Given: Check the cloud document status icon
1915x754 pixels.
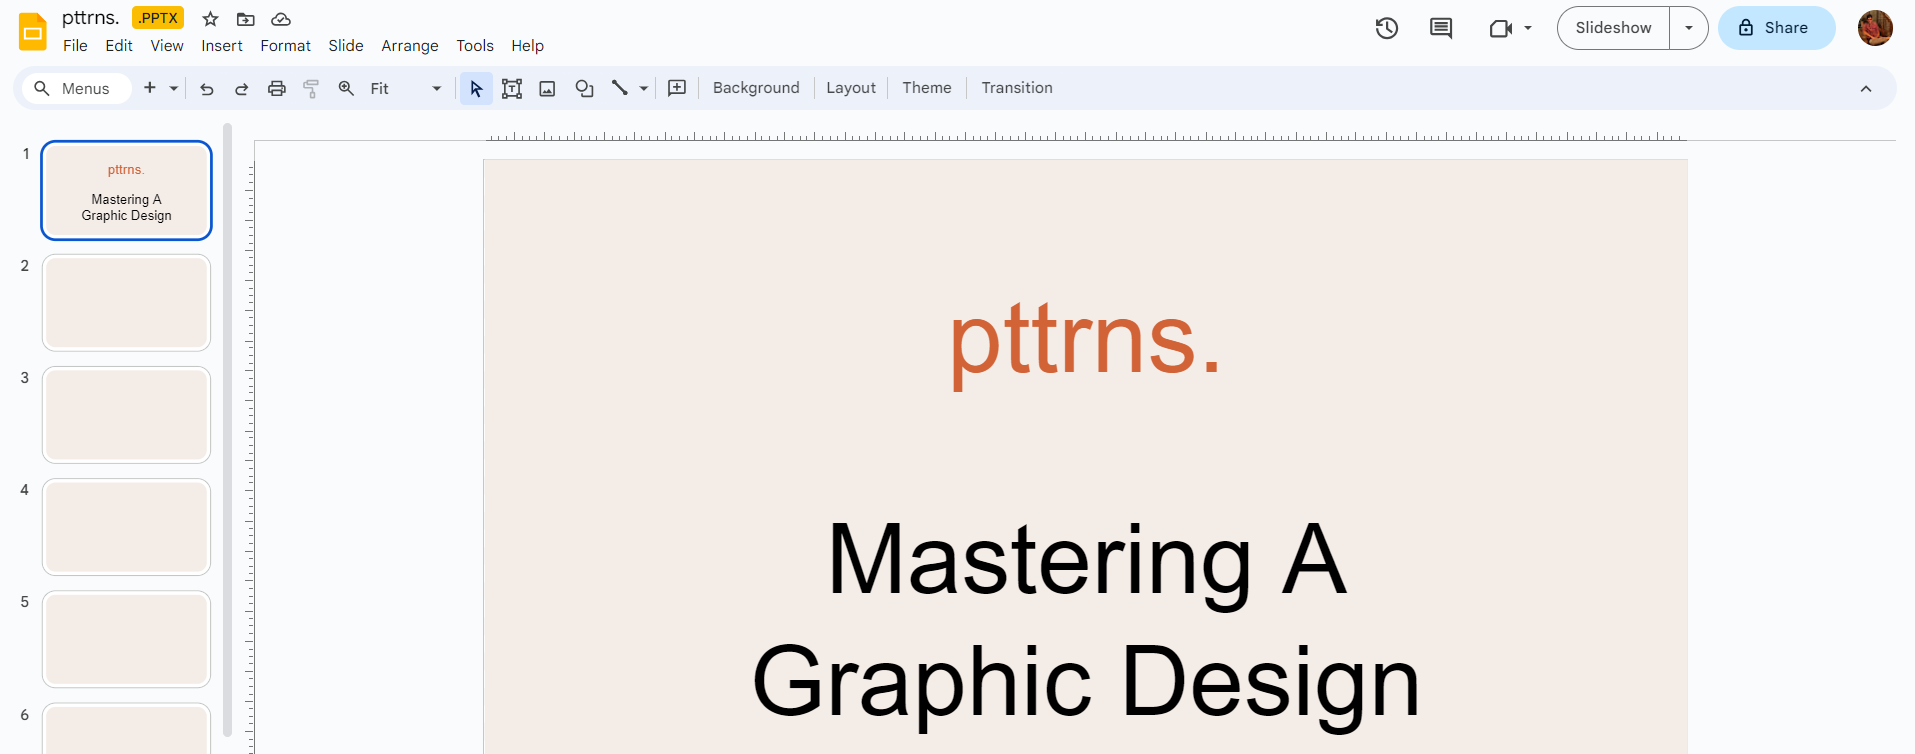Looking at the screenshot, I should click(281, 19).
